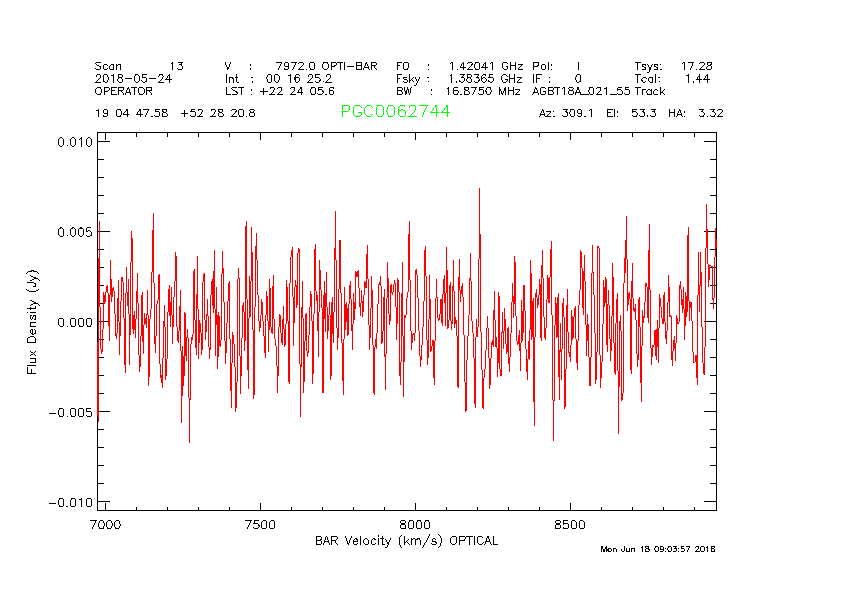Click the BAR Velocity (km/s) OPTICAL label
Screen dimensions: 842x595
(406, 541)
